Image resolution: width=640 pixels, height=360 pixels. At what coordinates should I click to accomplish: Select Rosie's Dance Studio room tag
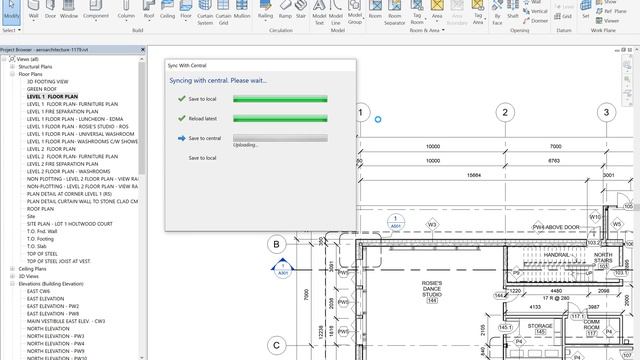click(x=432, y=292)
